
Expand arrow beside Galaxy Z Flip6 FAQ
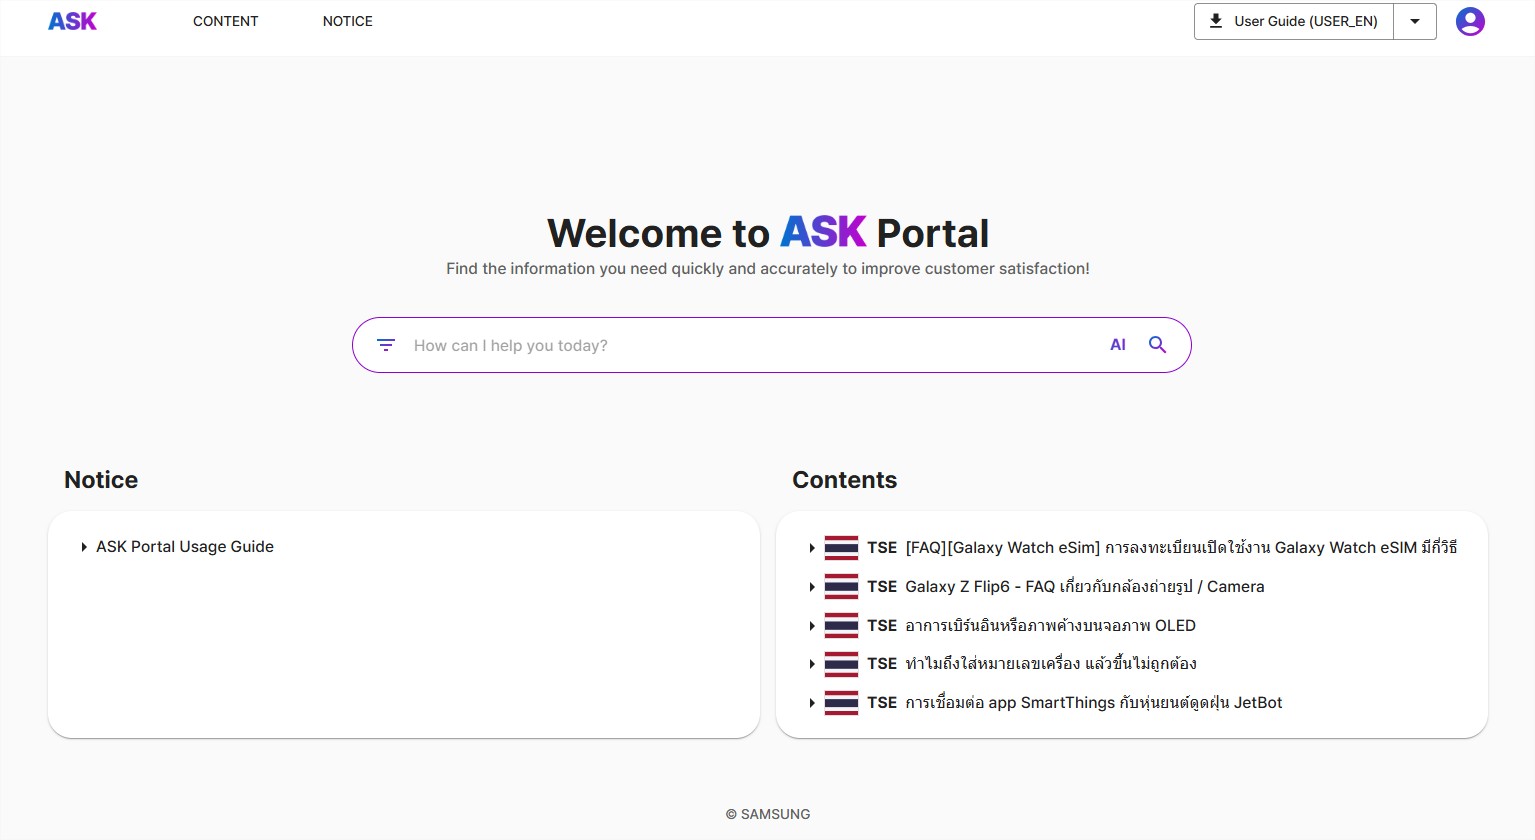point(812,587)
